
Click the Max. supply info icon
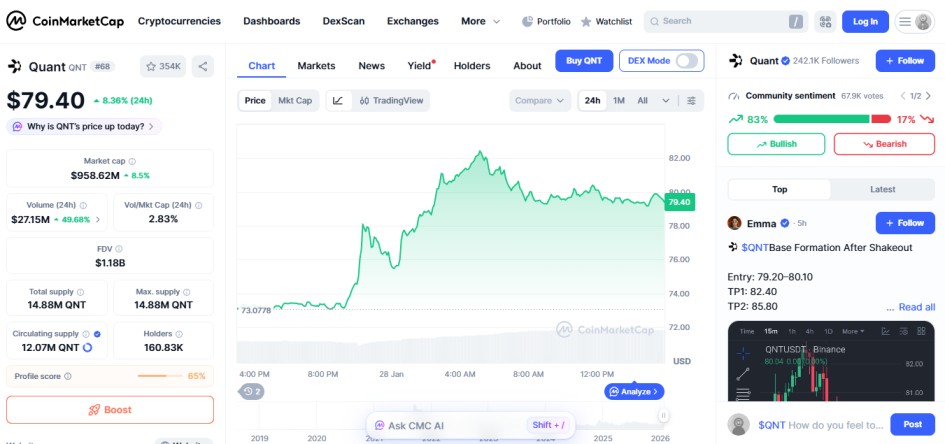[187, 292]
